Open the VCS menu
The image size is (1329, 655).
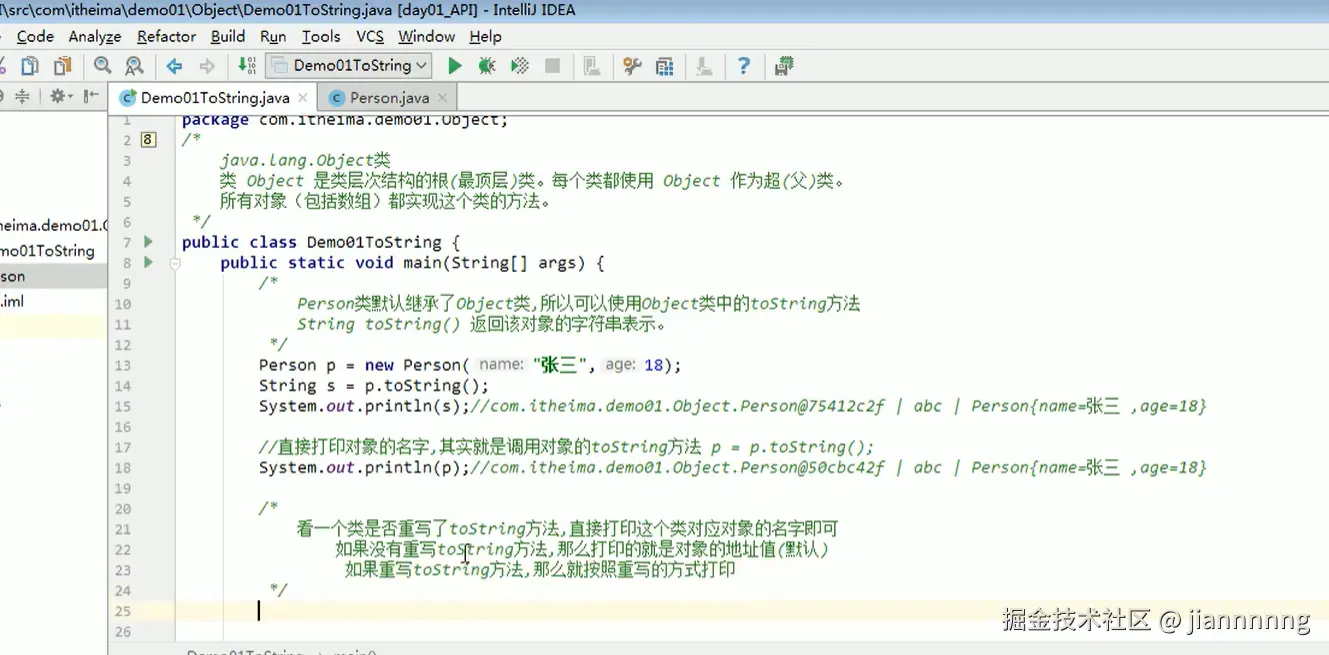click(x=369, y=36)
